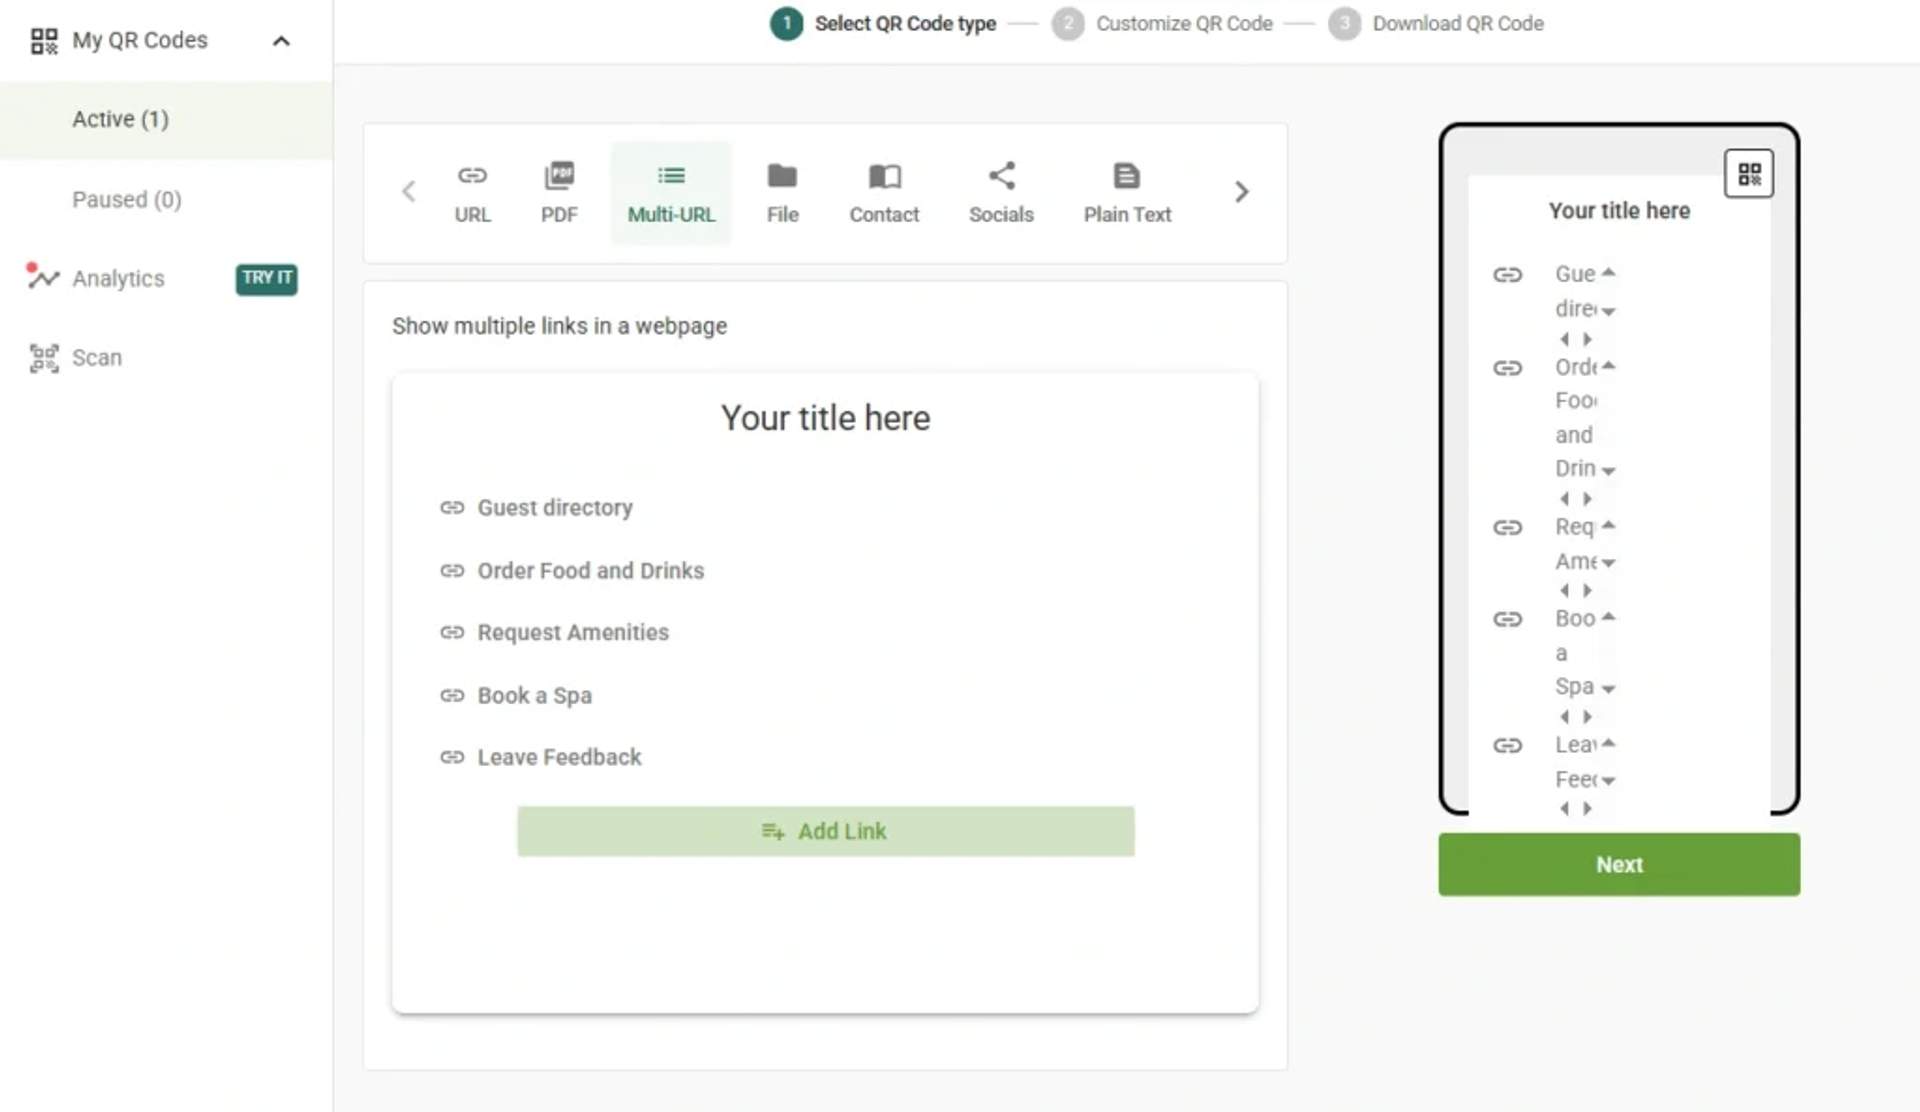The height and width of the screenshot is (1112, 1920).
Task: Click the down arrow beside 'Ame' in the preview
Action: point(1608,563)
